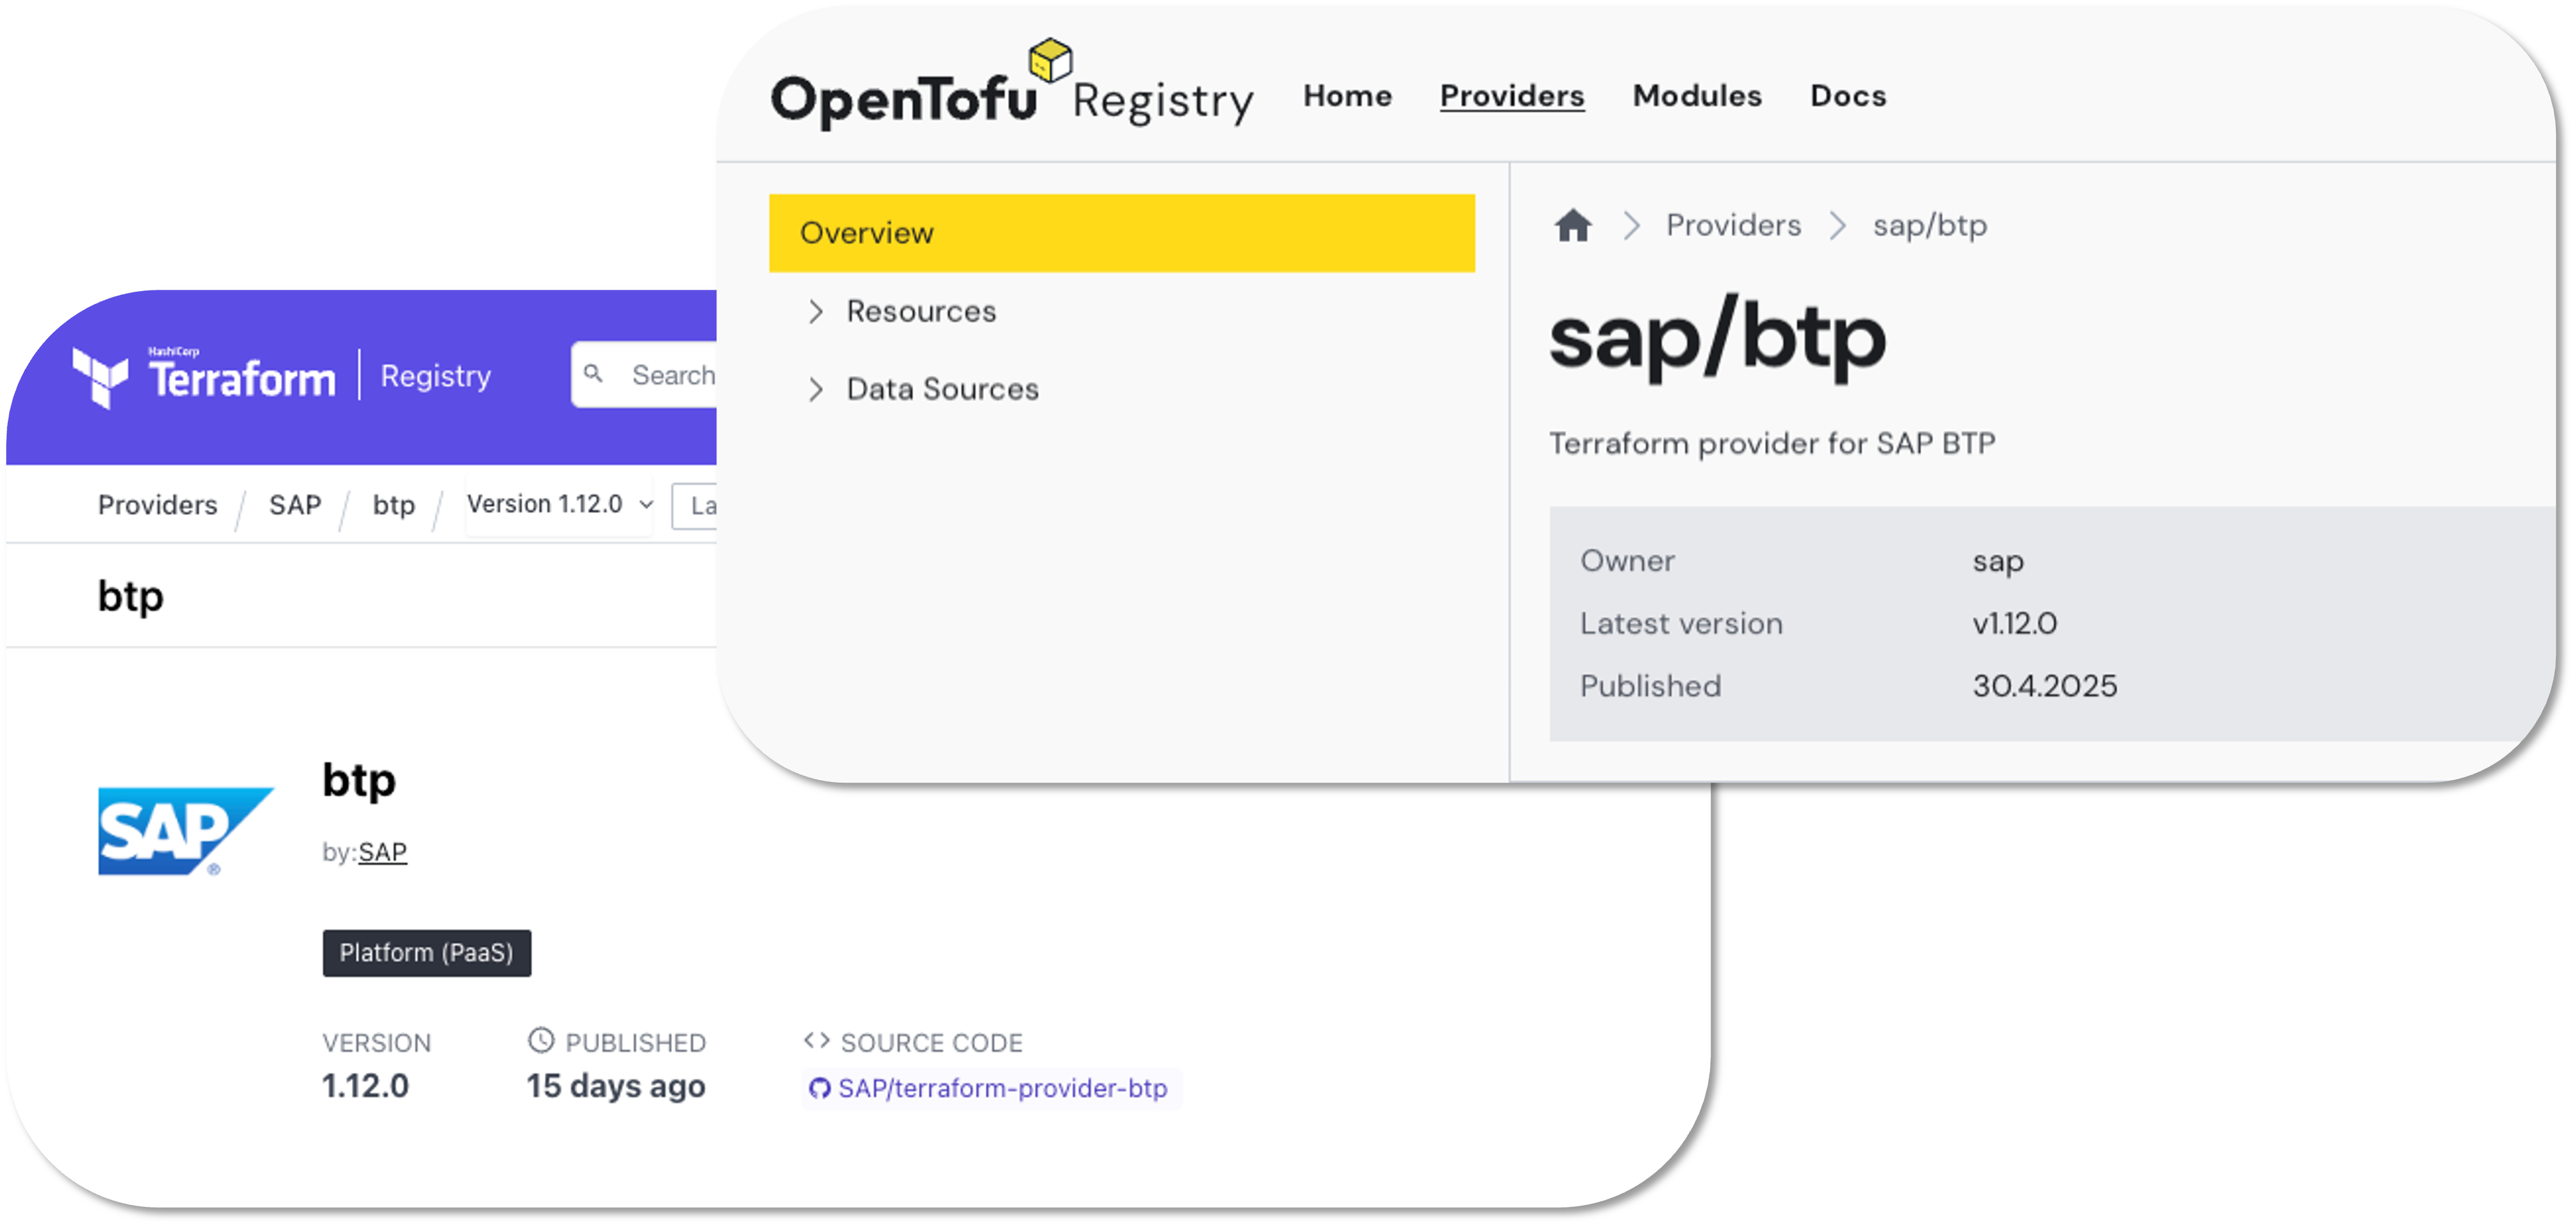Click the SAP breadcrumb in Terraform Registry
2576x1225 pixels.
coord(295,505)
